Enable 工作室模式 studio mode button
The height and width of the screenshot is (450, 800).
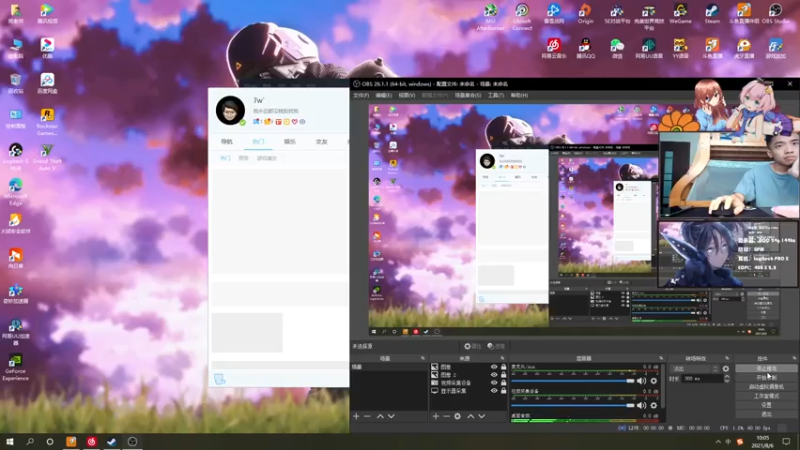766,396
